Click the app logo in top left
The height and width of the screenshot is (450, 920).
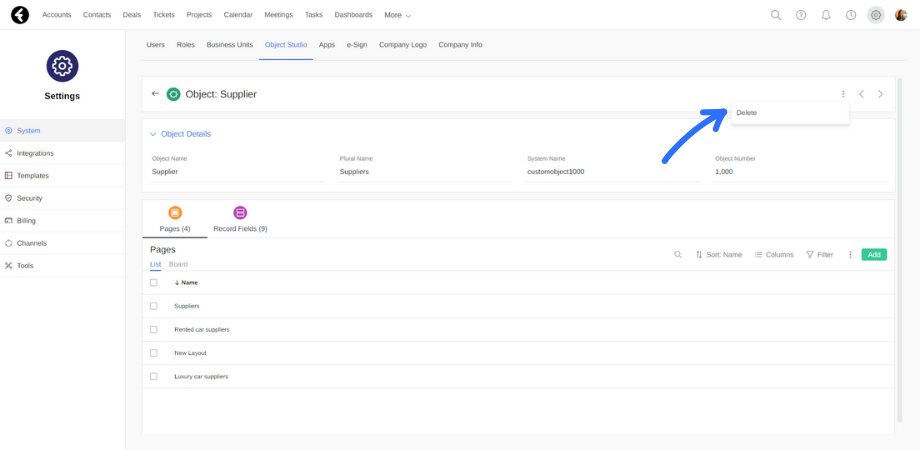[20, 15]
